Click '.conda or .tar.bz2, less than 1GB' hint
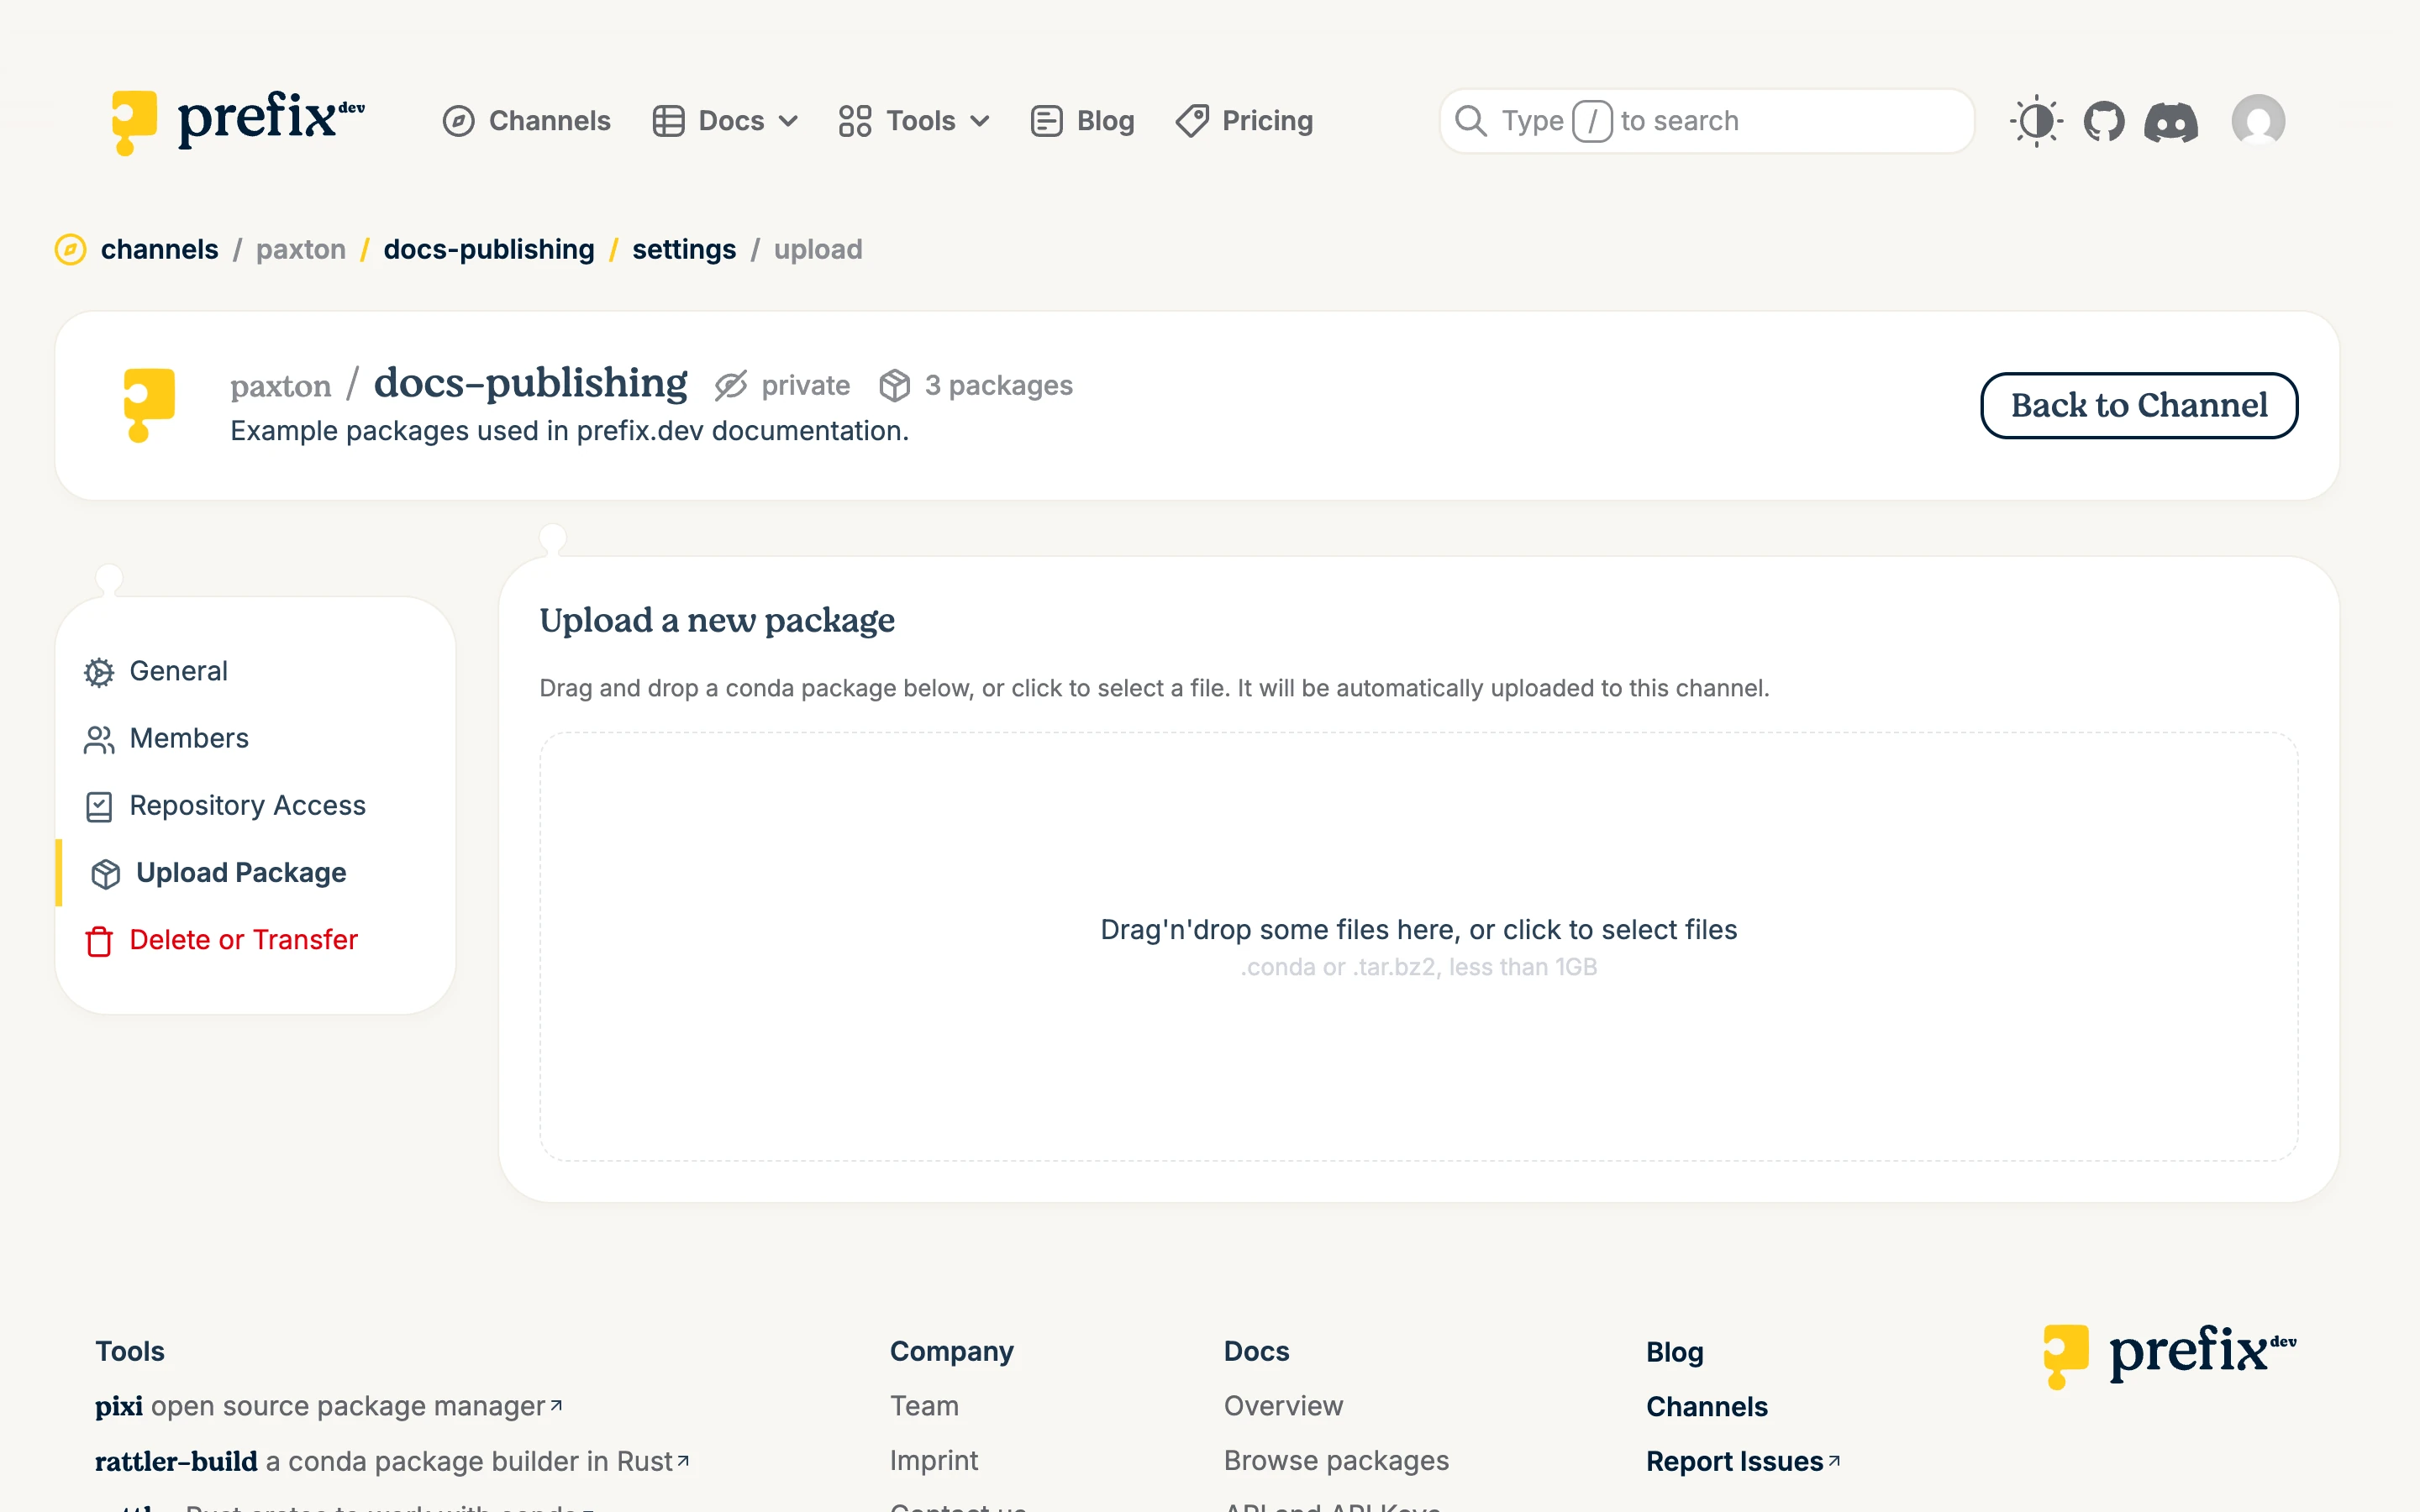Screen dimensions: 2420x1512 pos(1419,967)
